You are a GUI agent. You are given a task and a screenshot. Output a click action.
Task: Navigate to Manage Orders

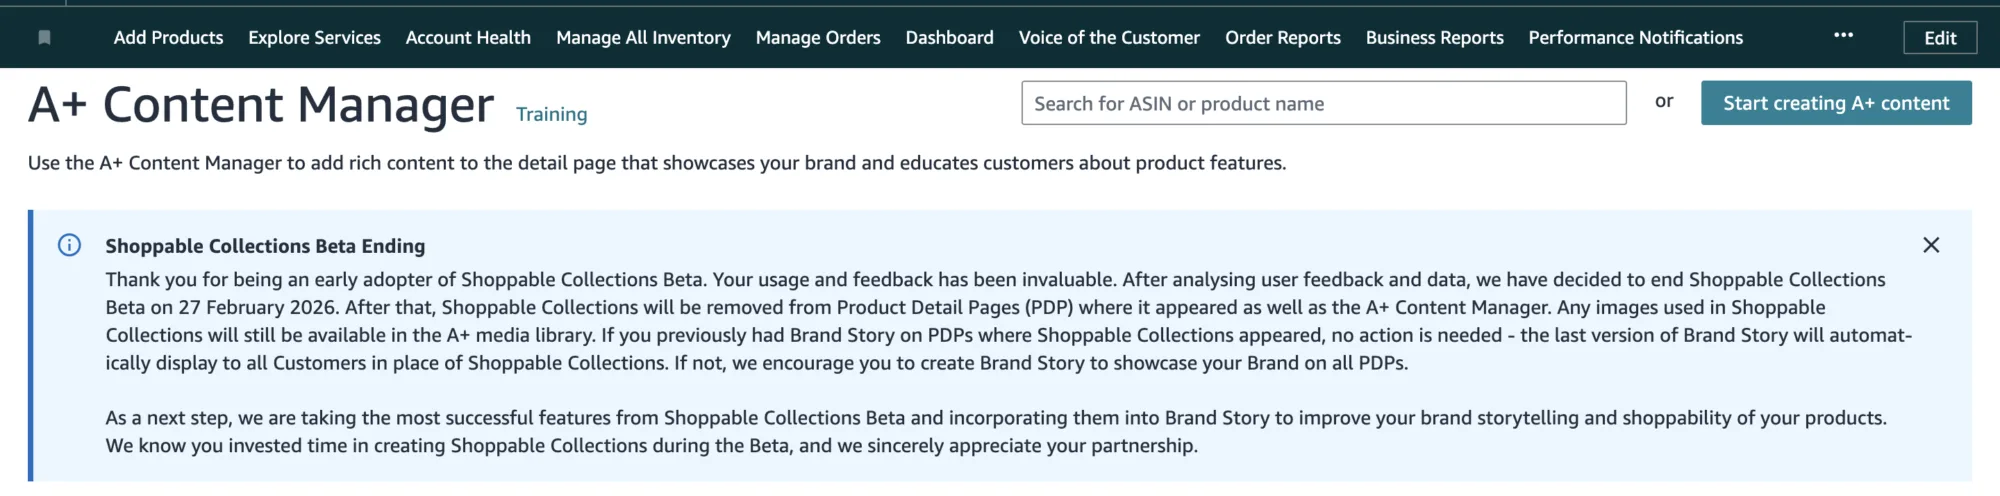tap(817, 38)
